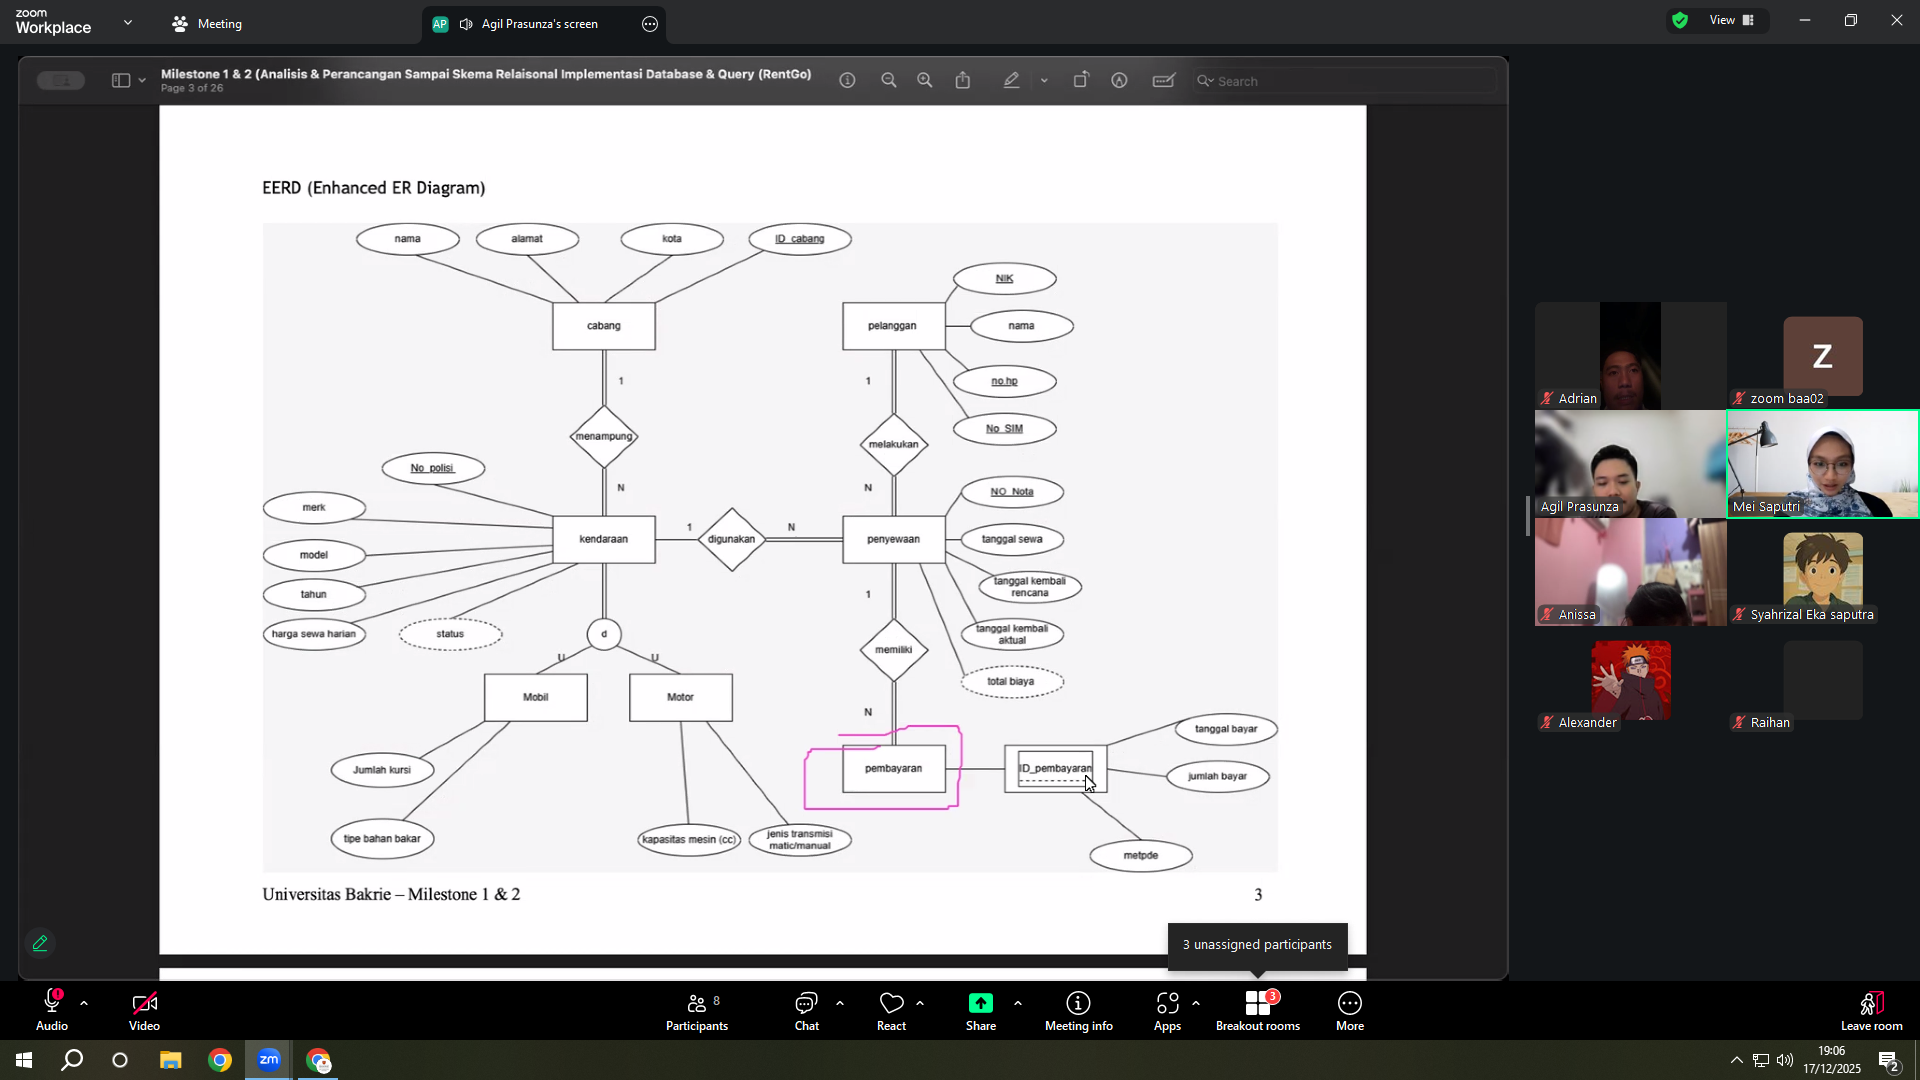1920x1080 pixels.
Task: Open Windows taskbar search
Action: (x=72, y=1060)
